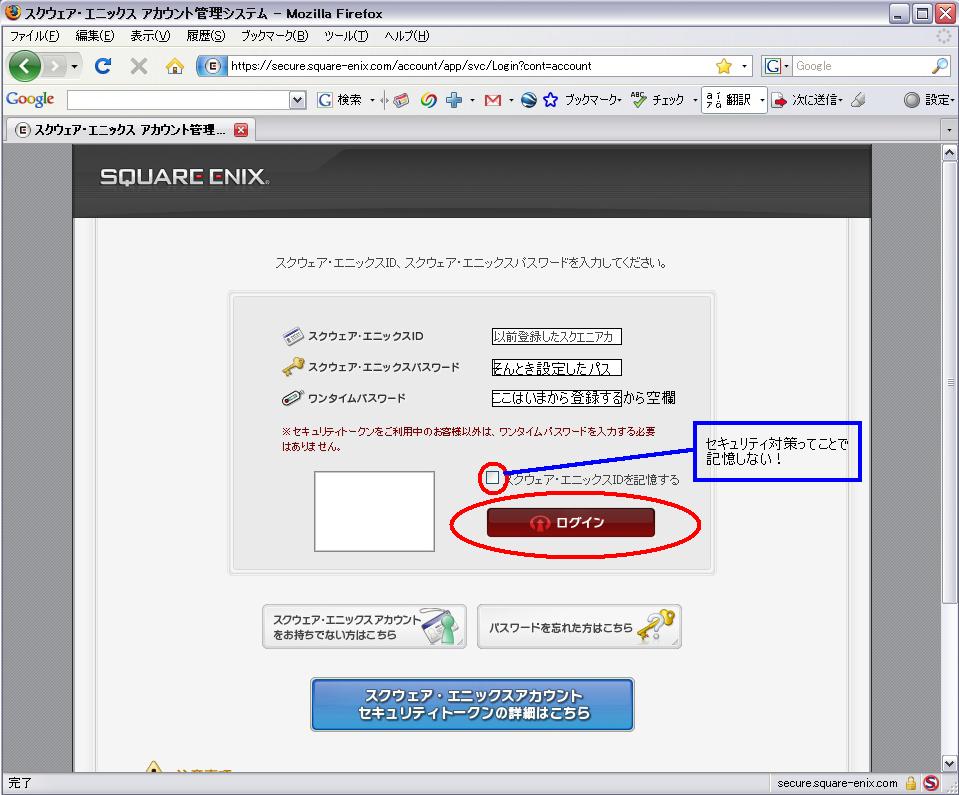Bookmark this page with the star icon
Image resolution: width=959 pixels, height=795 pixels.
pyautogui.click(x=724, y=65)
